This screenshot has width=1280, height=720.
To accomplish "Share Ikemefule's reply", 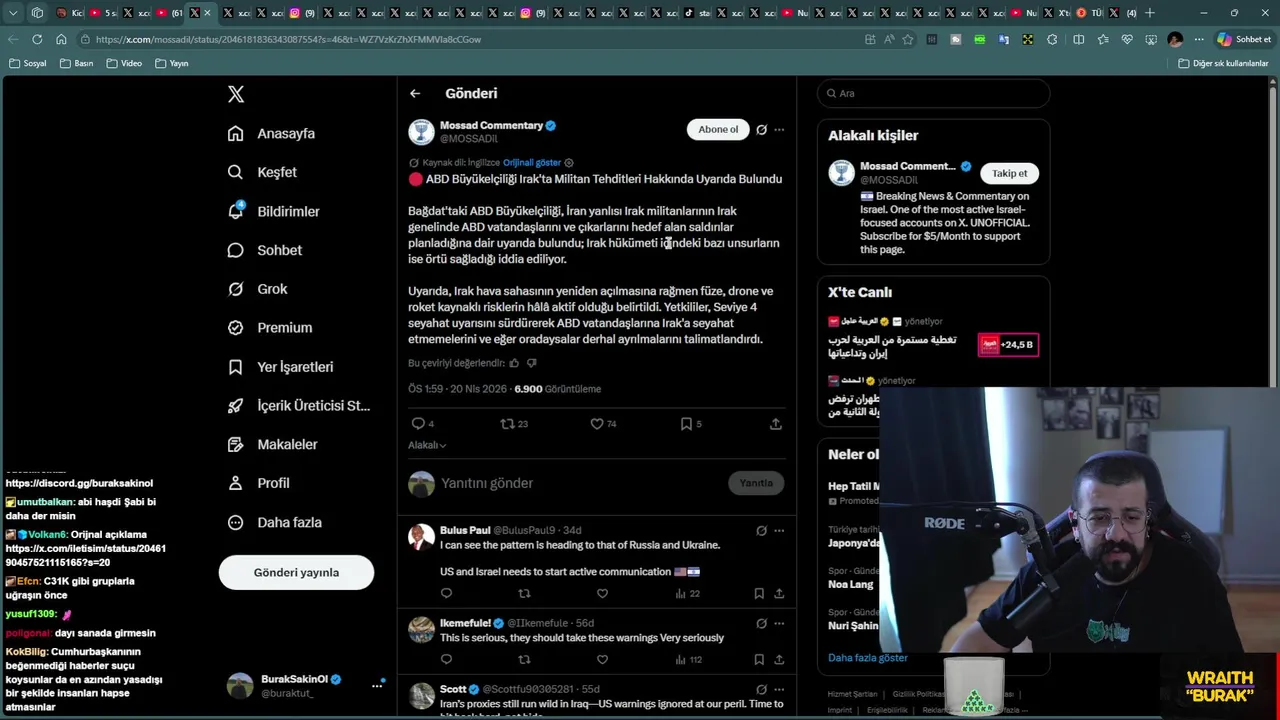I will pyautogui.click(x=779, y=659).
